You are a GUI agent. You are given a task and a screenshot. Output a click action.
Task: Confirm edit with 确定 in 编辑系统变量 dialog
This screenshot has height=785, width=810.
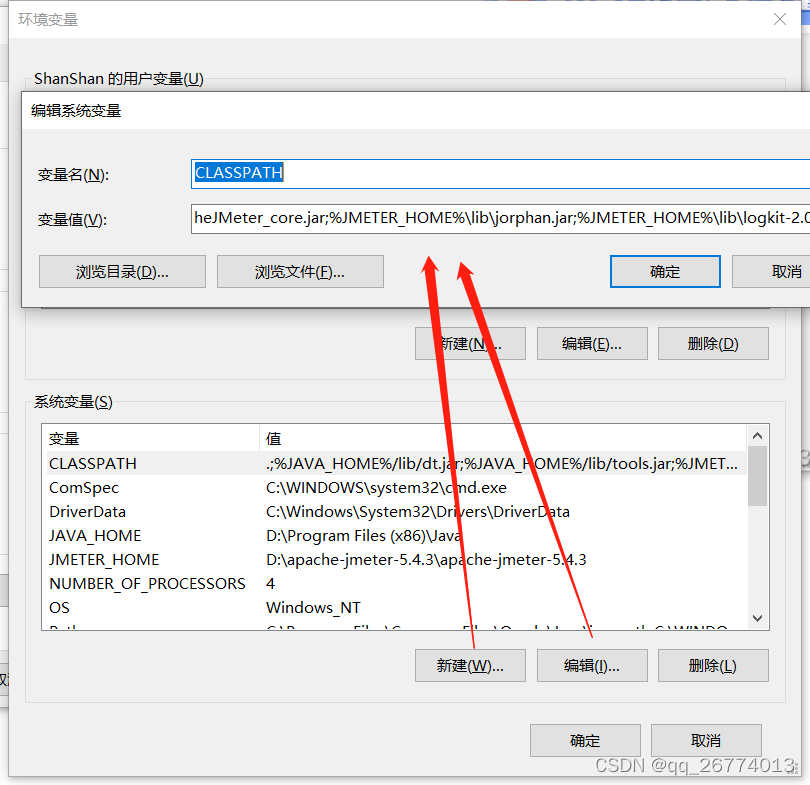[665, 271]
